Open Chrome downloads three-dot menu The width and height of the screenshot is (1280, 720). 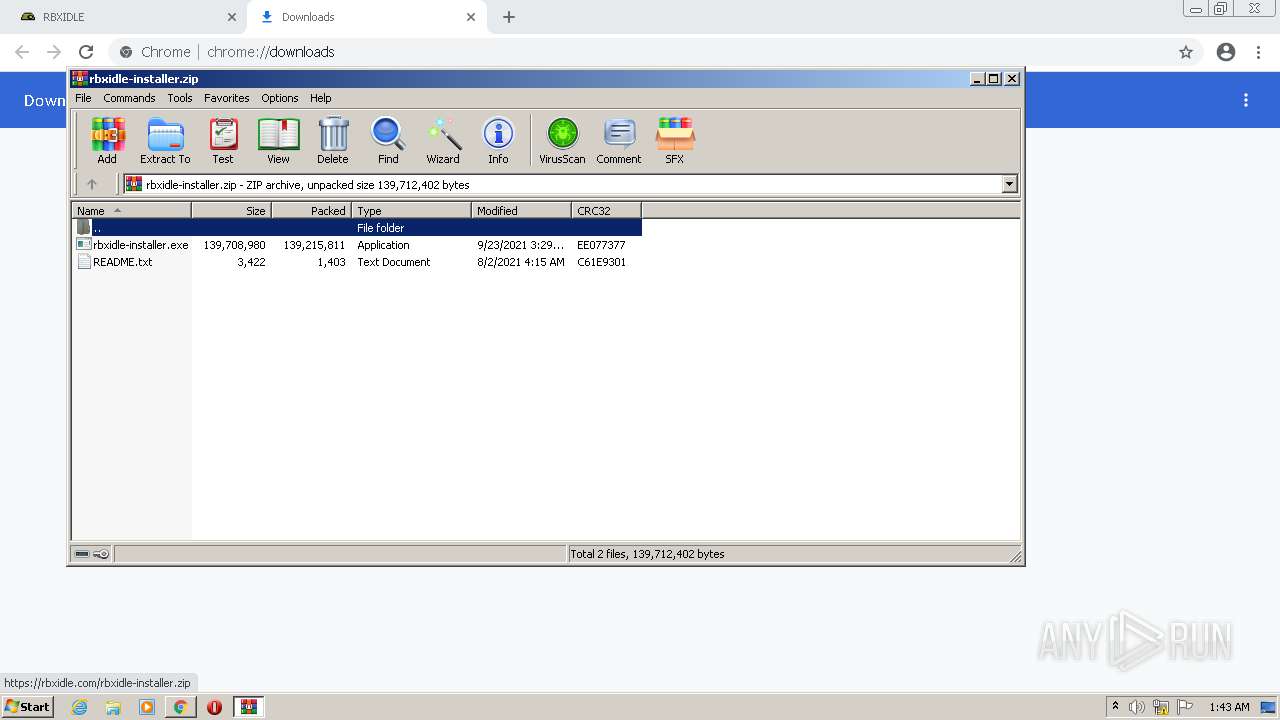tap(1246, 100)
